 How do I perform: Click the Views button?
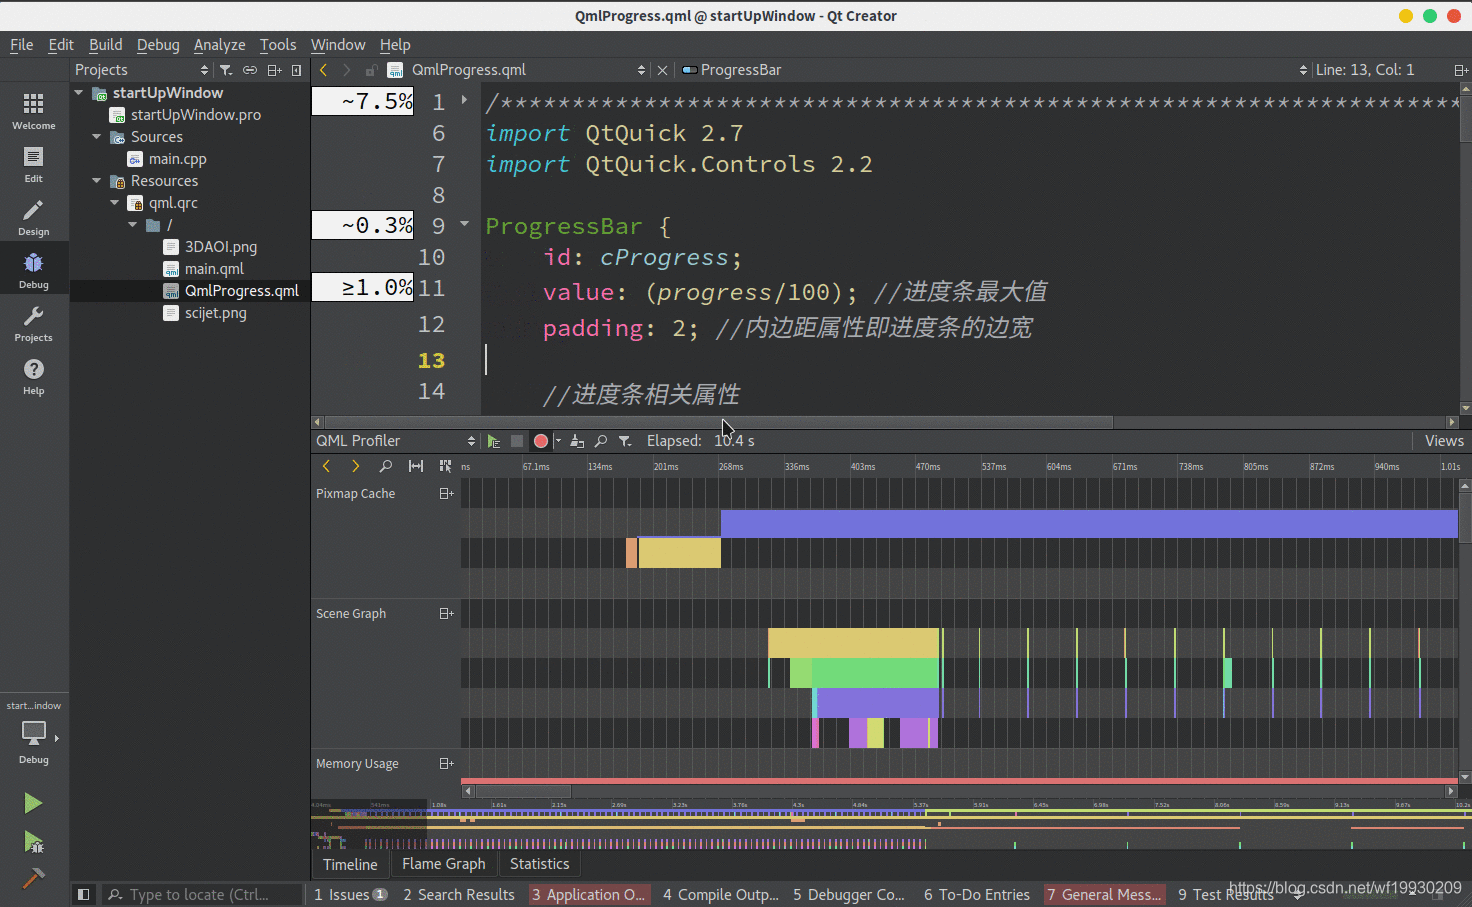pyautogui.click(x=1444, y=441)
